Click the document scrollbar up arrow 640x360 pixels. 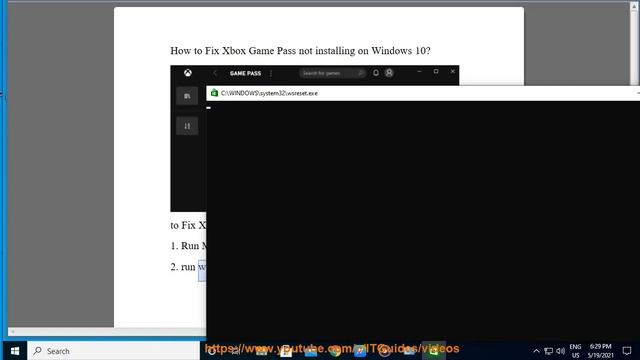pos(635,6)
